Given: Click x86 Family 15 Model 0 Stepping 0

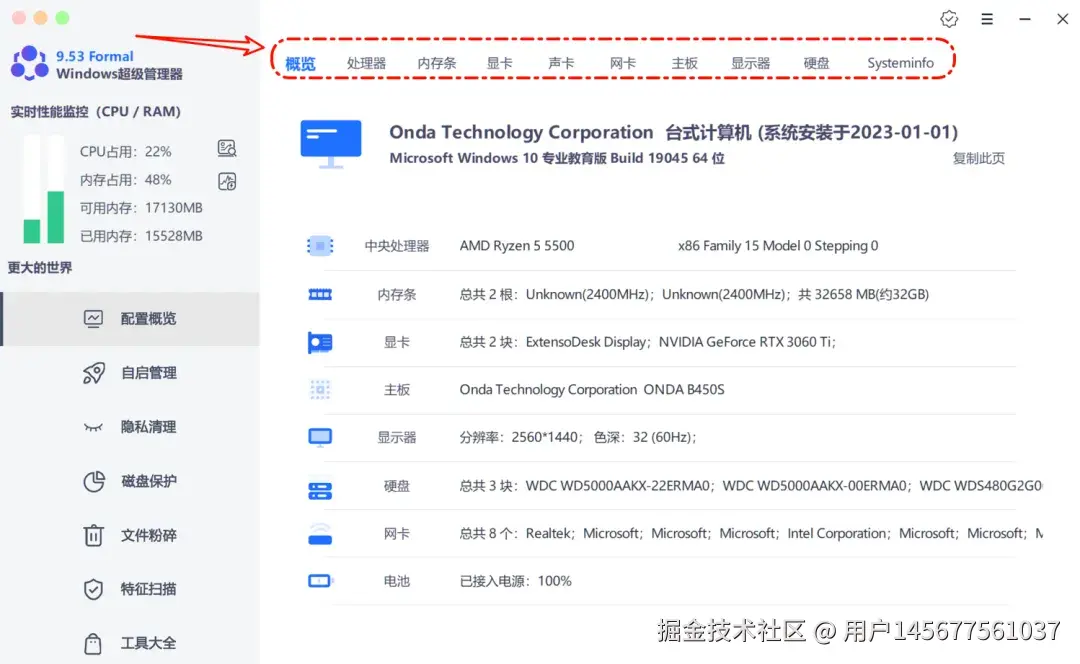Looking at the screenshot, I should [x=778, y=246].
